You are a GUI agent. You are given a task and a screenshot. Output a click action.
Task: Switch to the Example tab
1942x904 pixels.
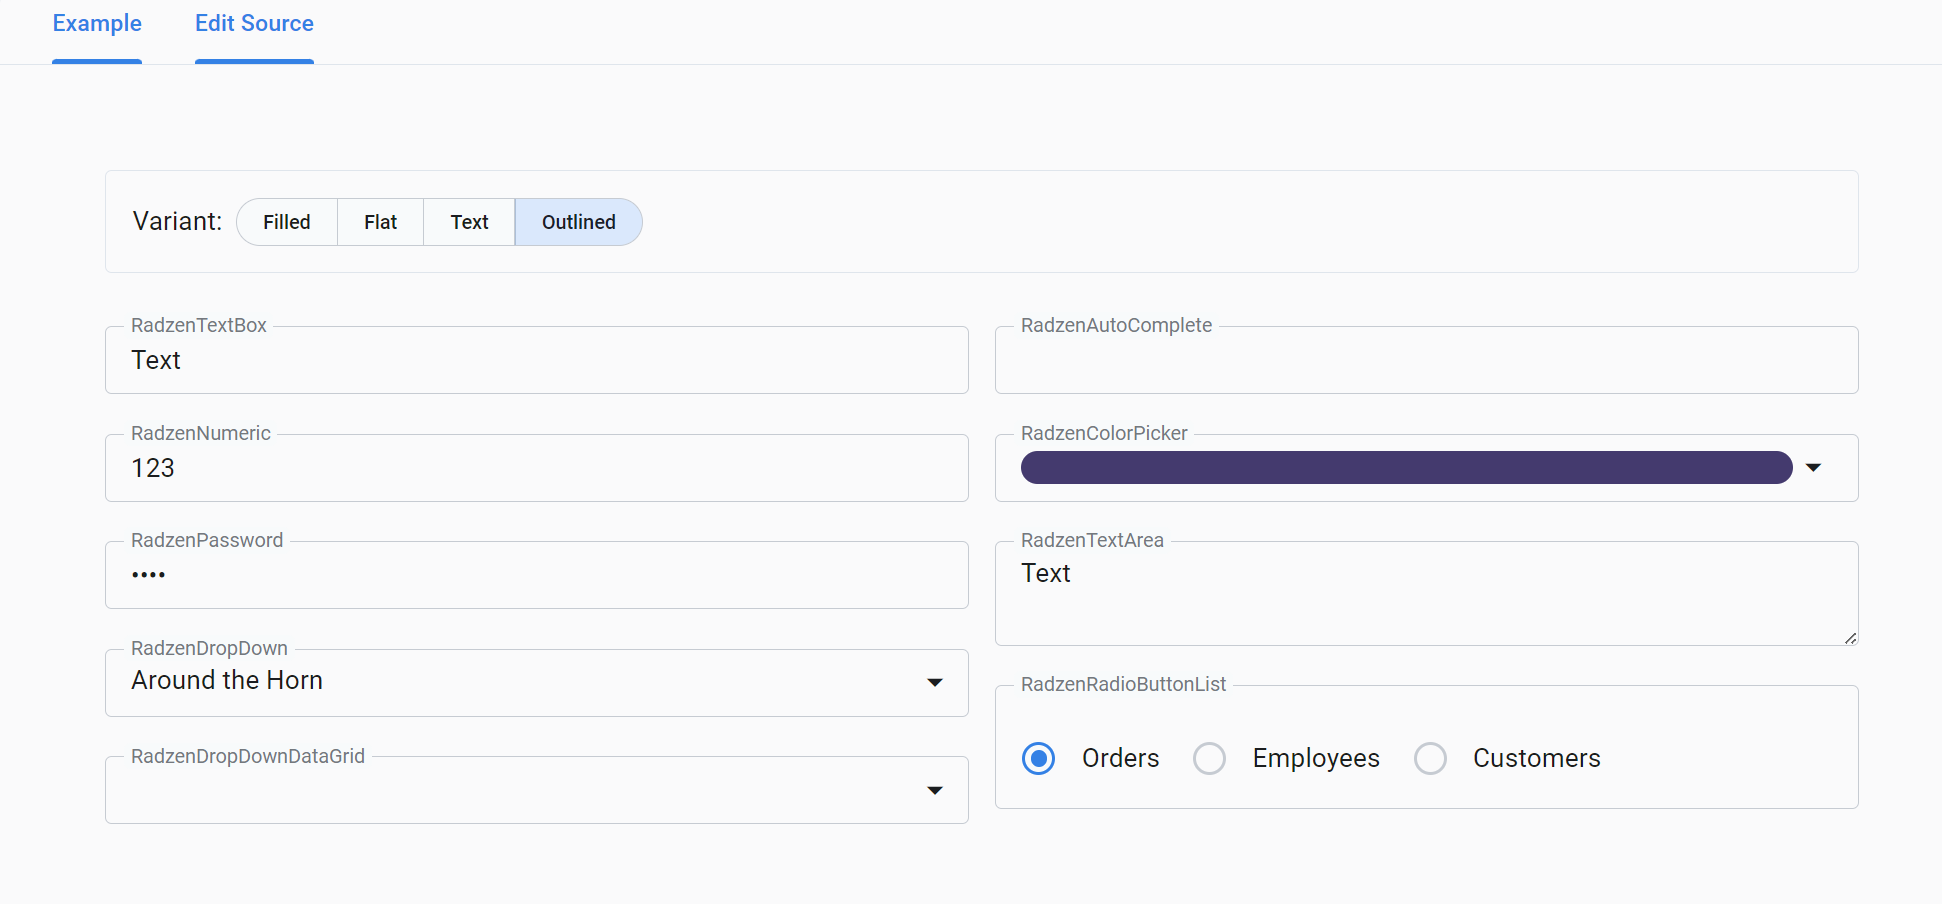[96, 22]
